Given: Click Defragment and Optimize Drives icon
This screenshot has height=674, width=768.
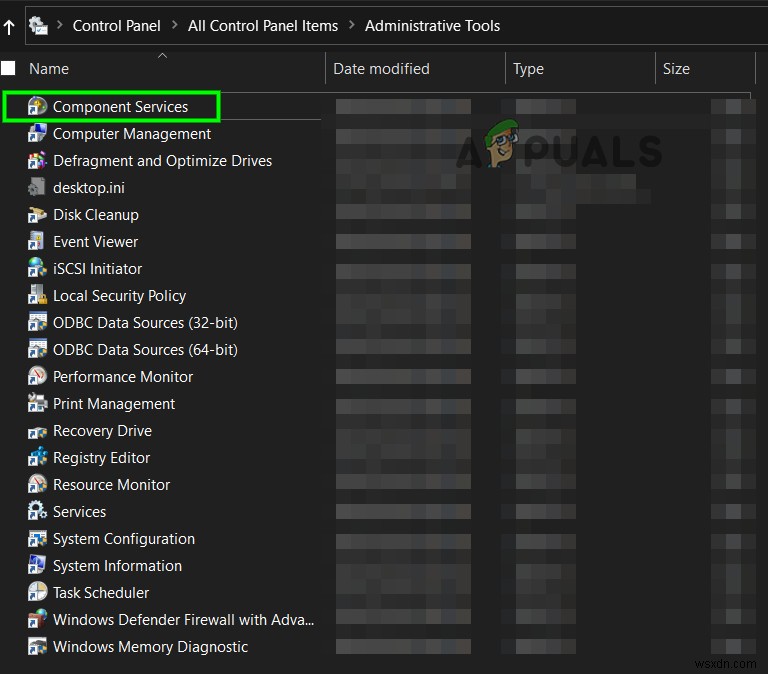Looking at the screenshot, I should 37,160.
